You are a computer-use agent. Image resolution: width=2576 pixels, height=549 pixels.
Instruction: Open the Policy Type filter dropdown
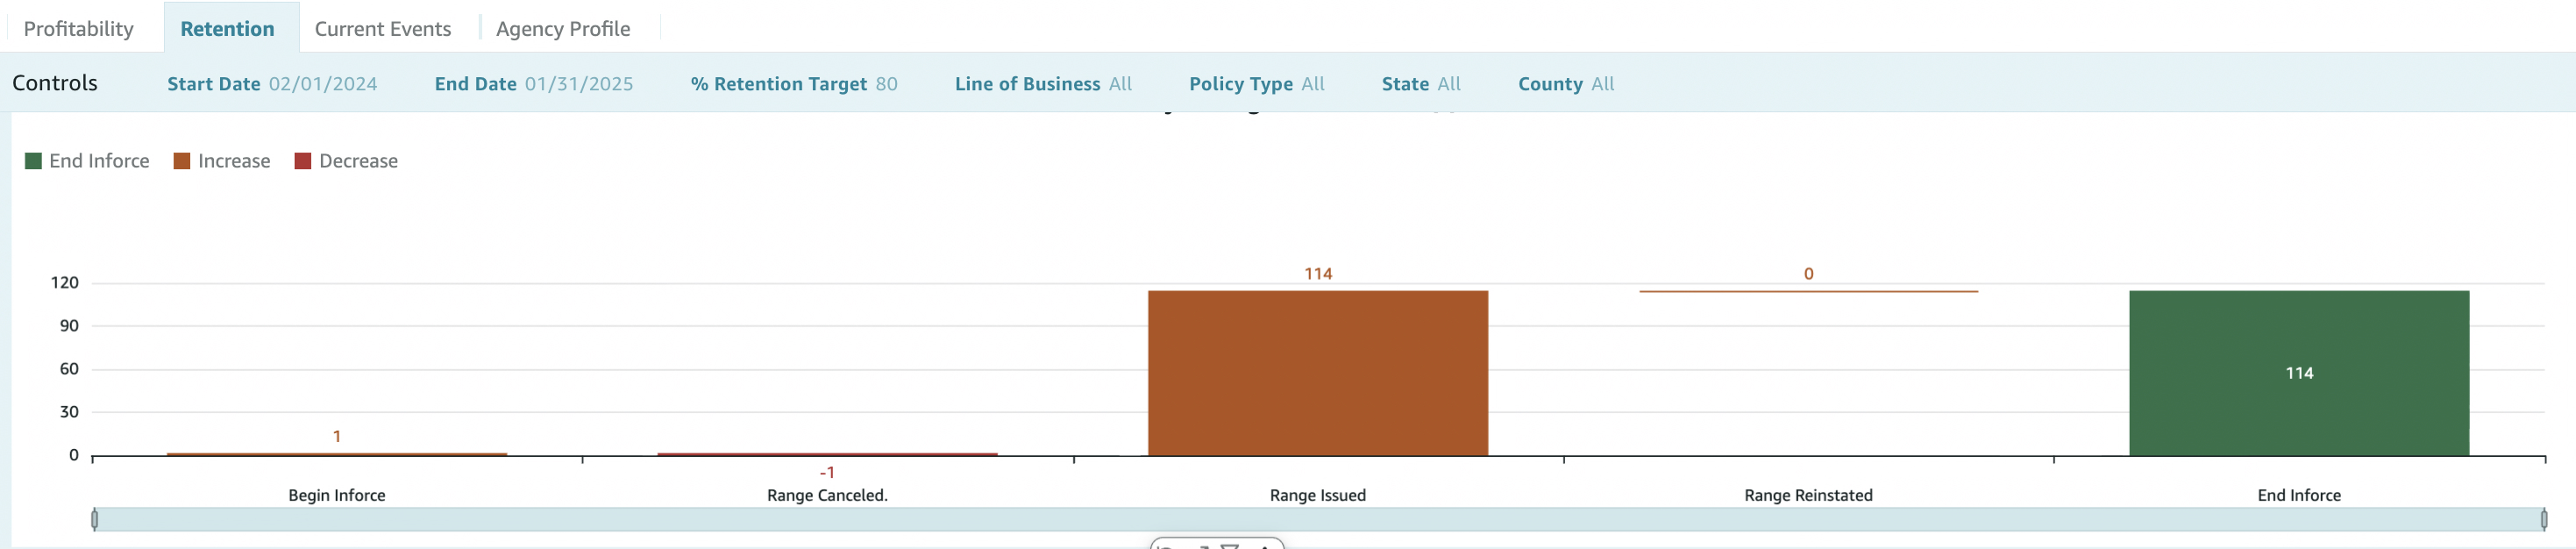[x=1311, y=84]
